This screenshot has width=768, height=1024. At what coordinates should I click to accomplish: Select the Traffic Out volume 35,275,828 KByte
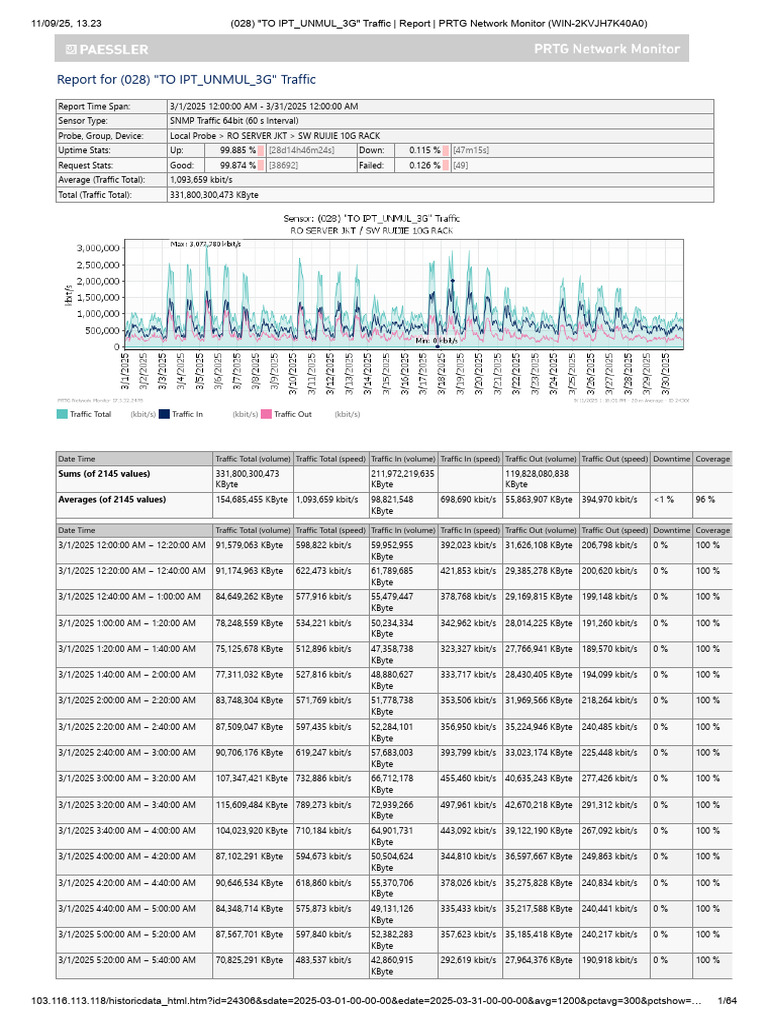pos(539,883)
